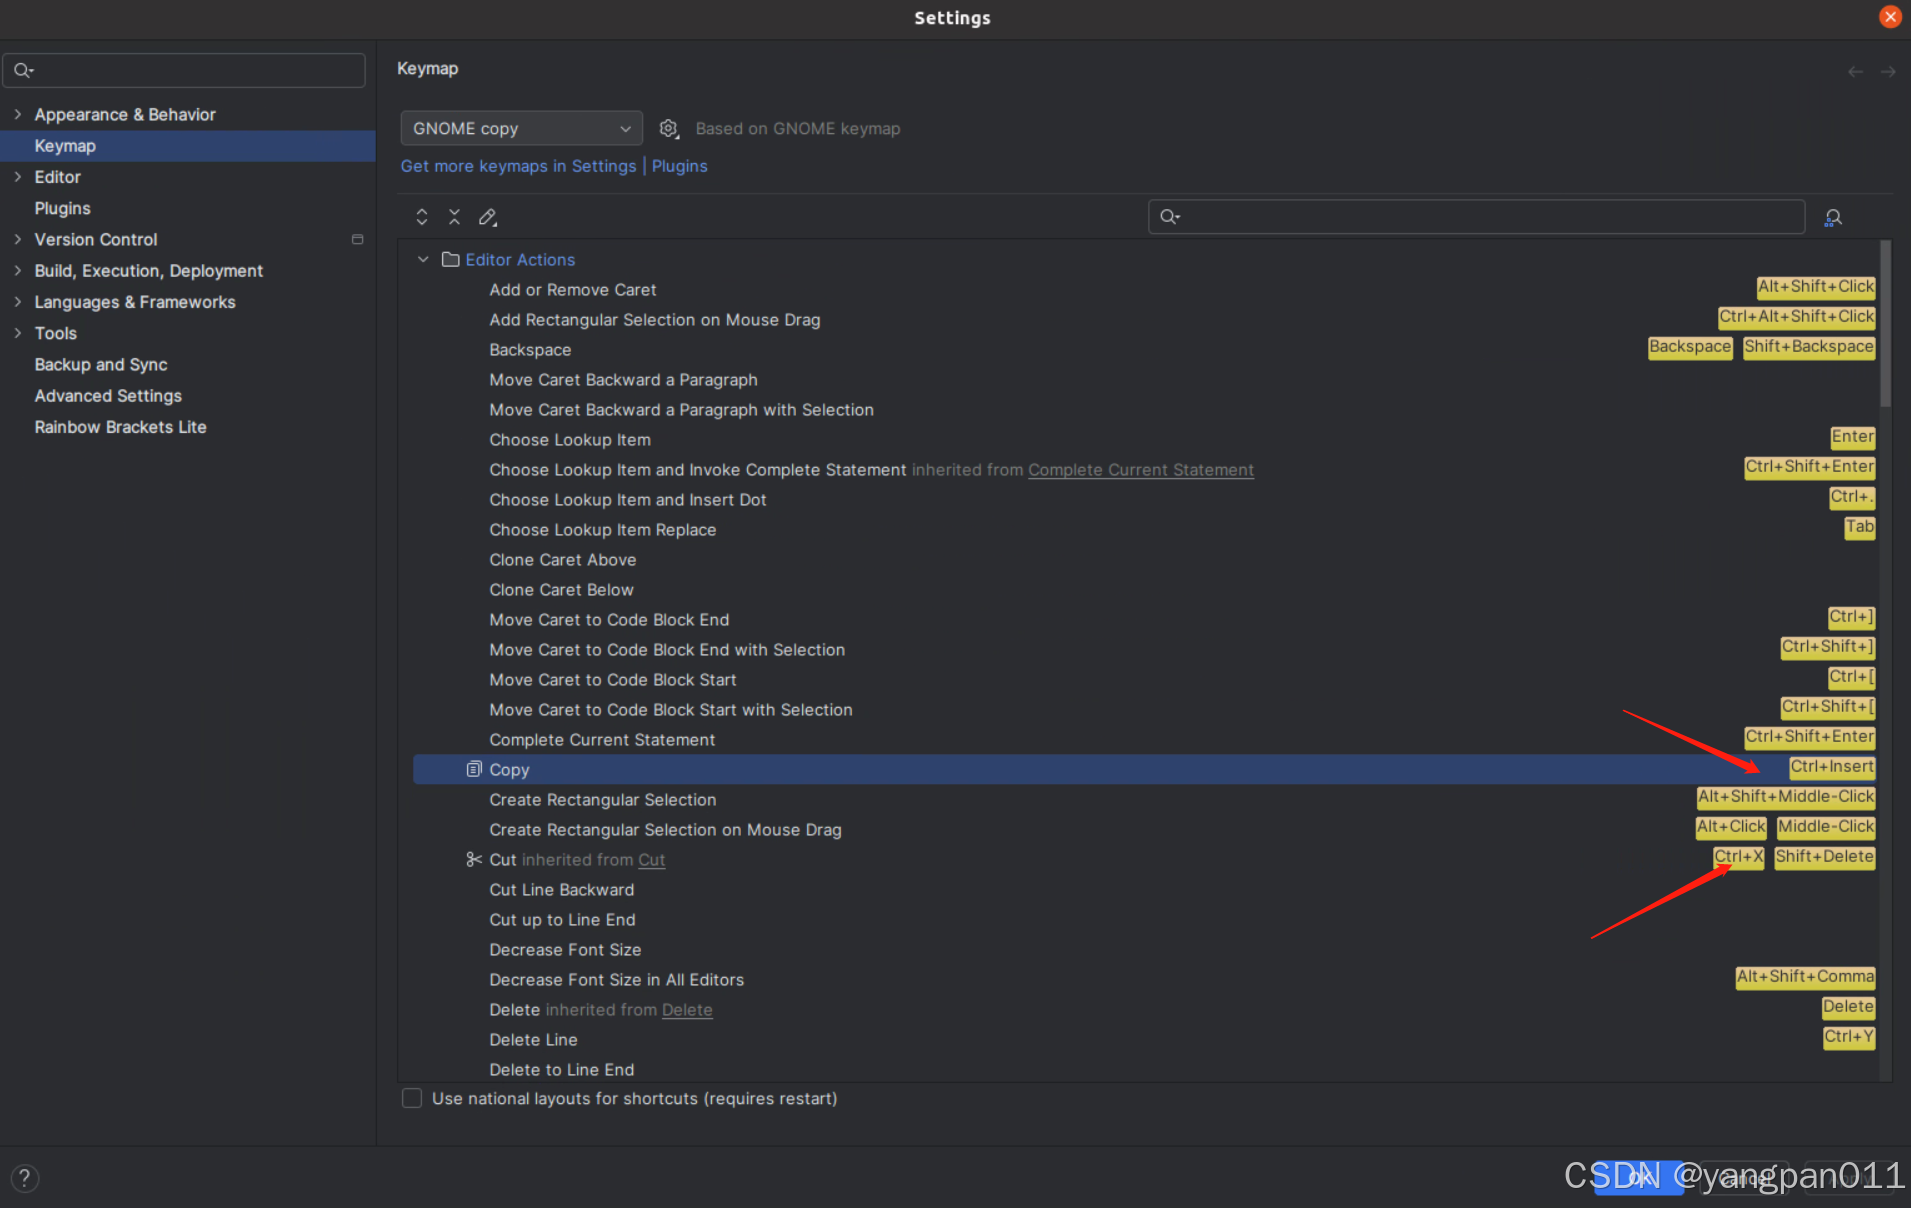
Task: Click the Ctrl+Insert shortcut badge
Action: point(1832,767)
